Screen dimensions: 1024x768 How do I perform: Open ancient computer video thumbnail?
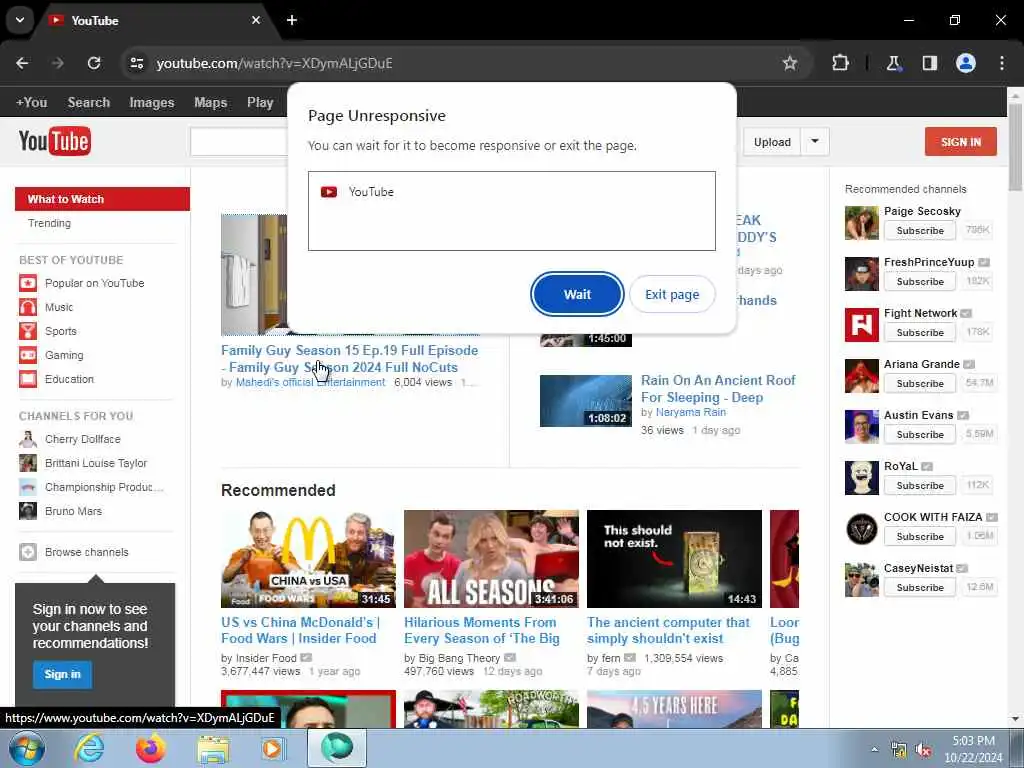coord(674,559)
